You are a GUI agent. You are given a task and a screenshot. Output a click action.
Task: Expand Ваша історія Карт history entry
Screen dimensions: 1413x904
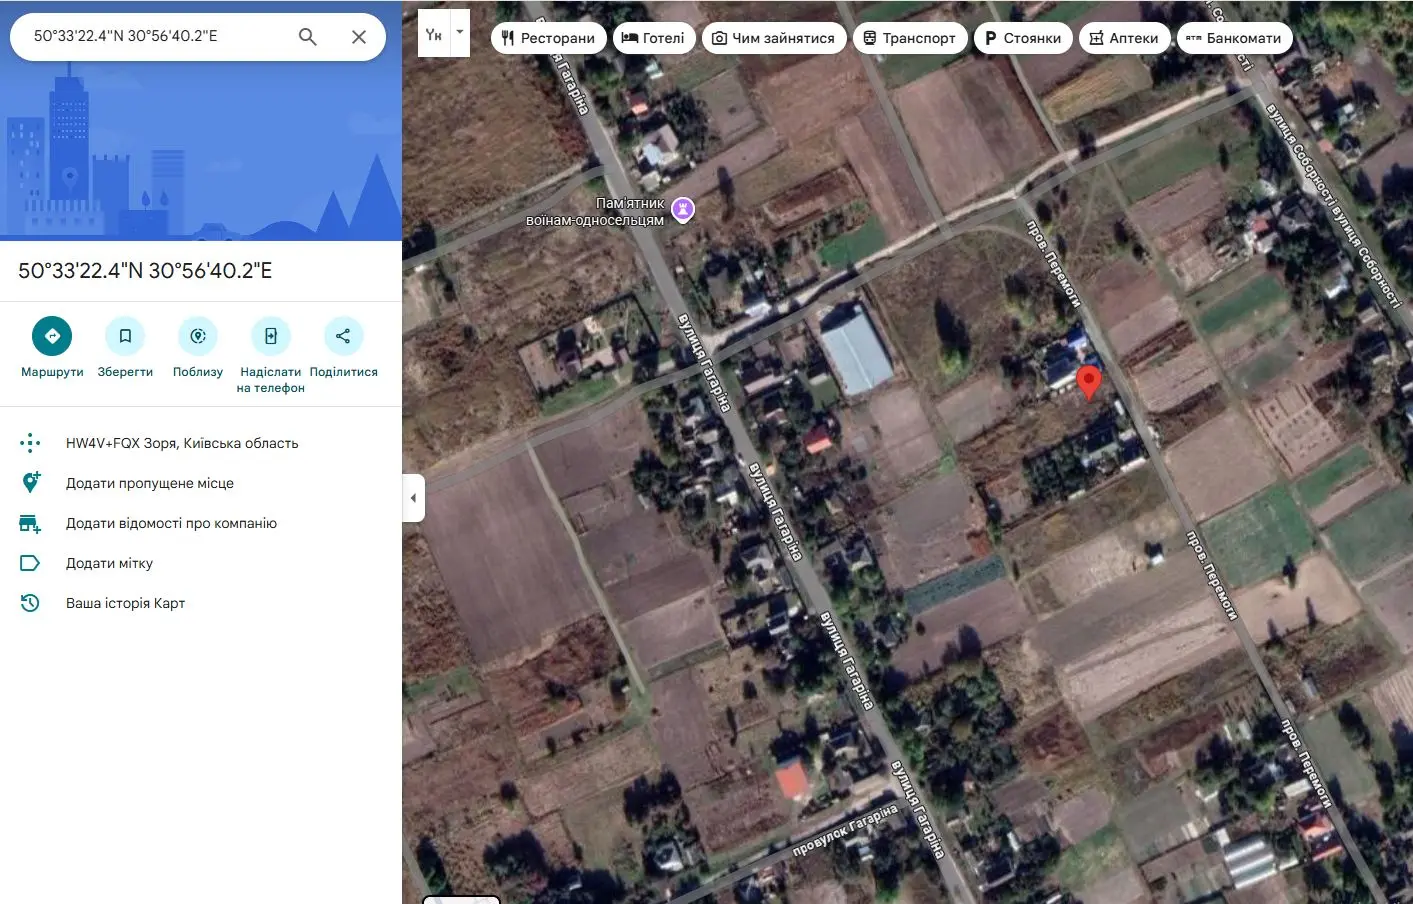tap(126, 602)
